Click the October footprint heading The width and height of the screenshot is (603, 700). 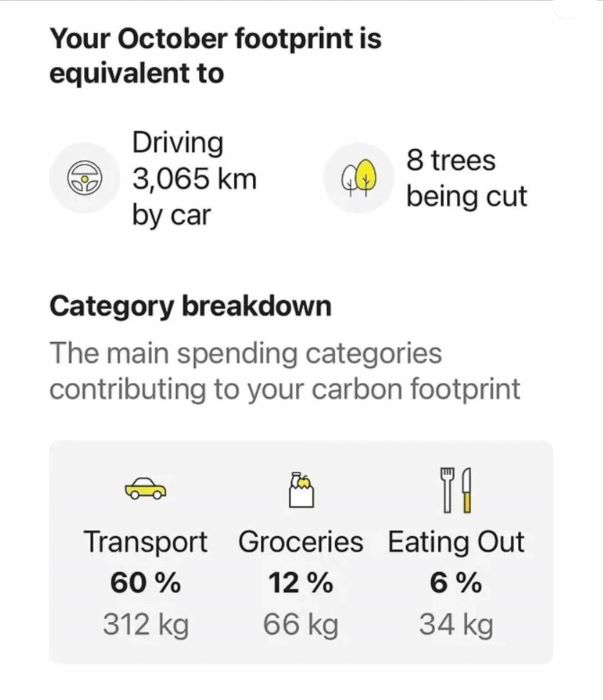[x=216, y=56]
